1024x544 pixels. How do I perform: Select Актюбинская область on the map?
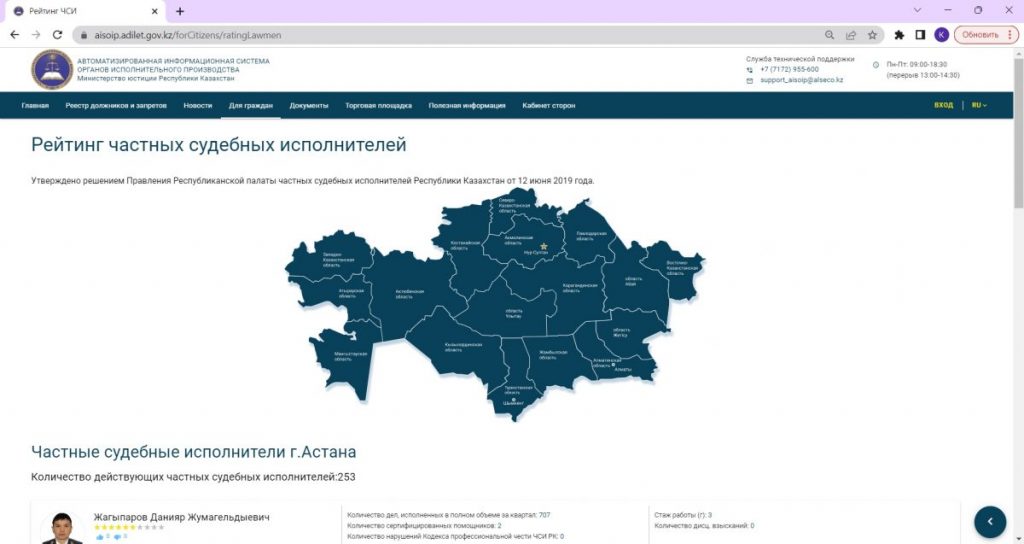409,294
